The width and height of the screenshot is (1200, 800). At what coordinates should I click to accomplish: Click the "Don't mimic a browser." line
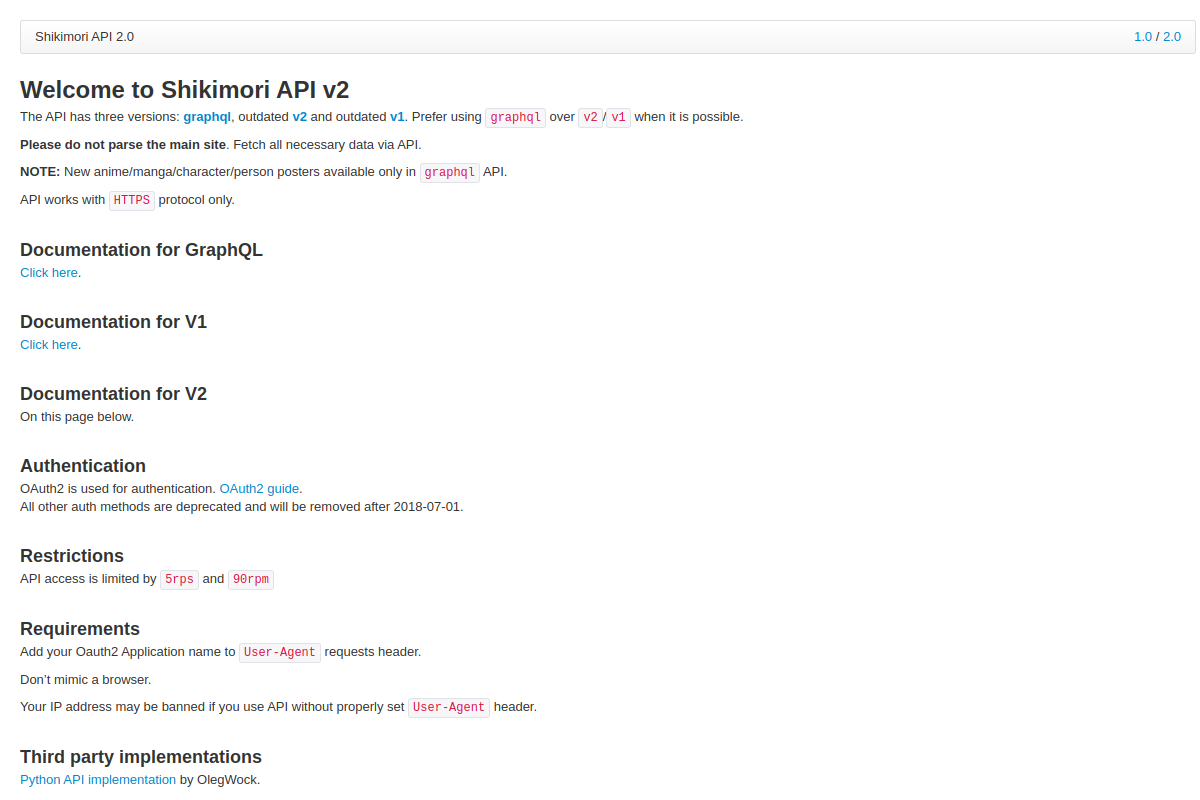86,680
